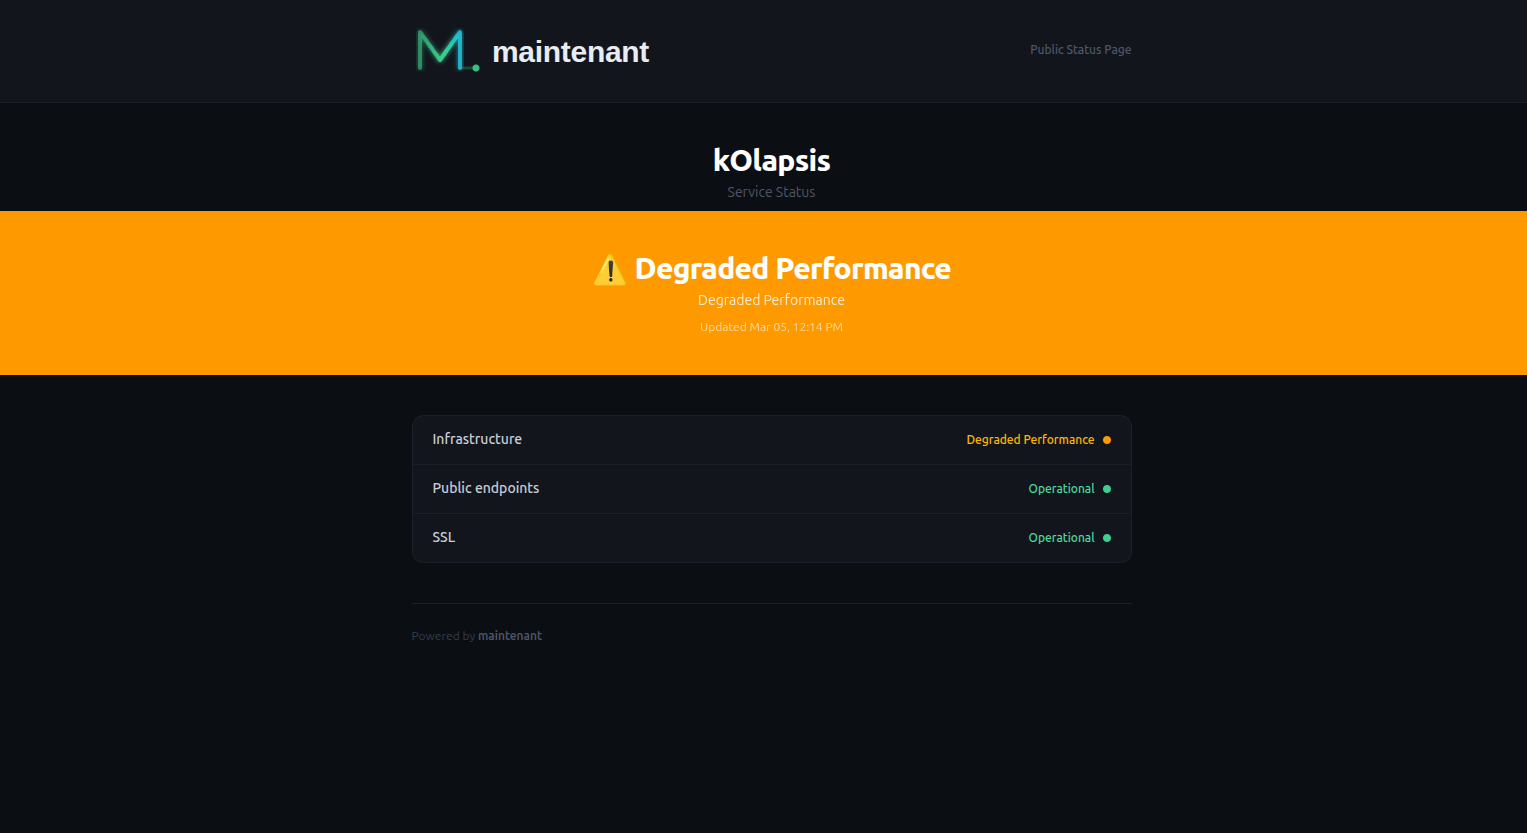1527x833 pixels.
Task: Click the maintenant header wordmark
Action: pos(570,51)
